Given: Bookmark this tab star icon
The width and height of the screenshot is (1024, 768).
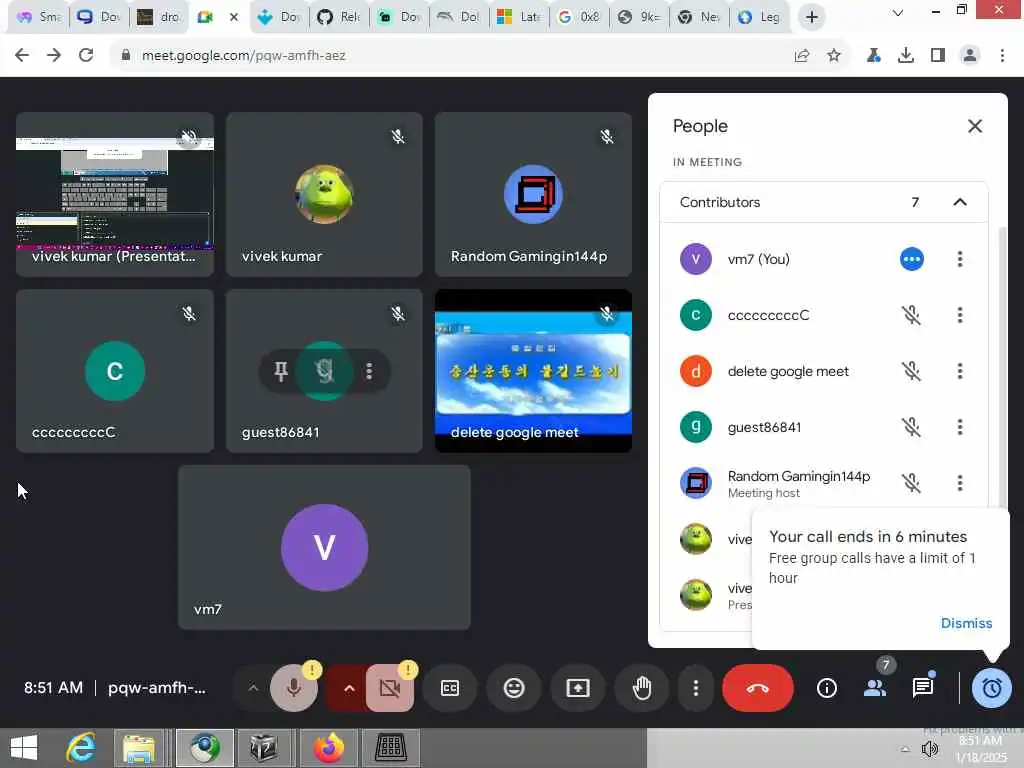Looking at the screenshot, I should [x=834, y=56].
